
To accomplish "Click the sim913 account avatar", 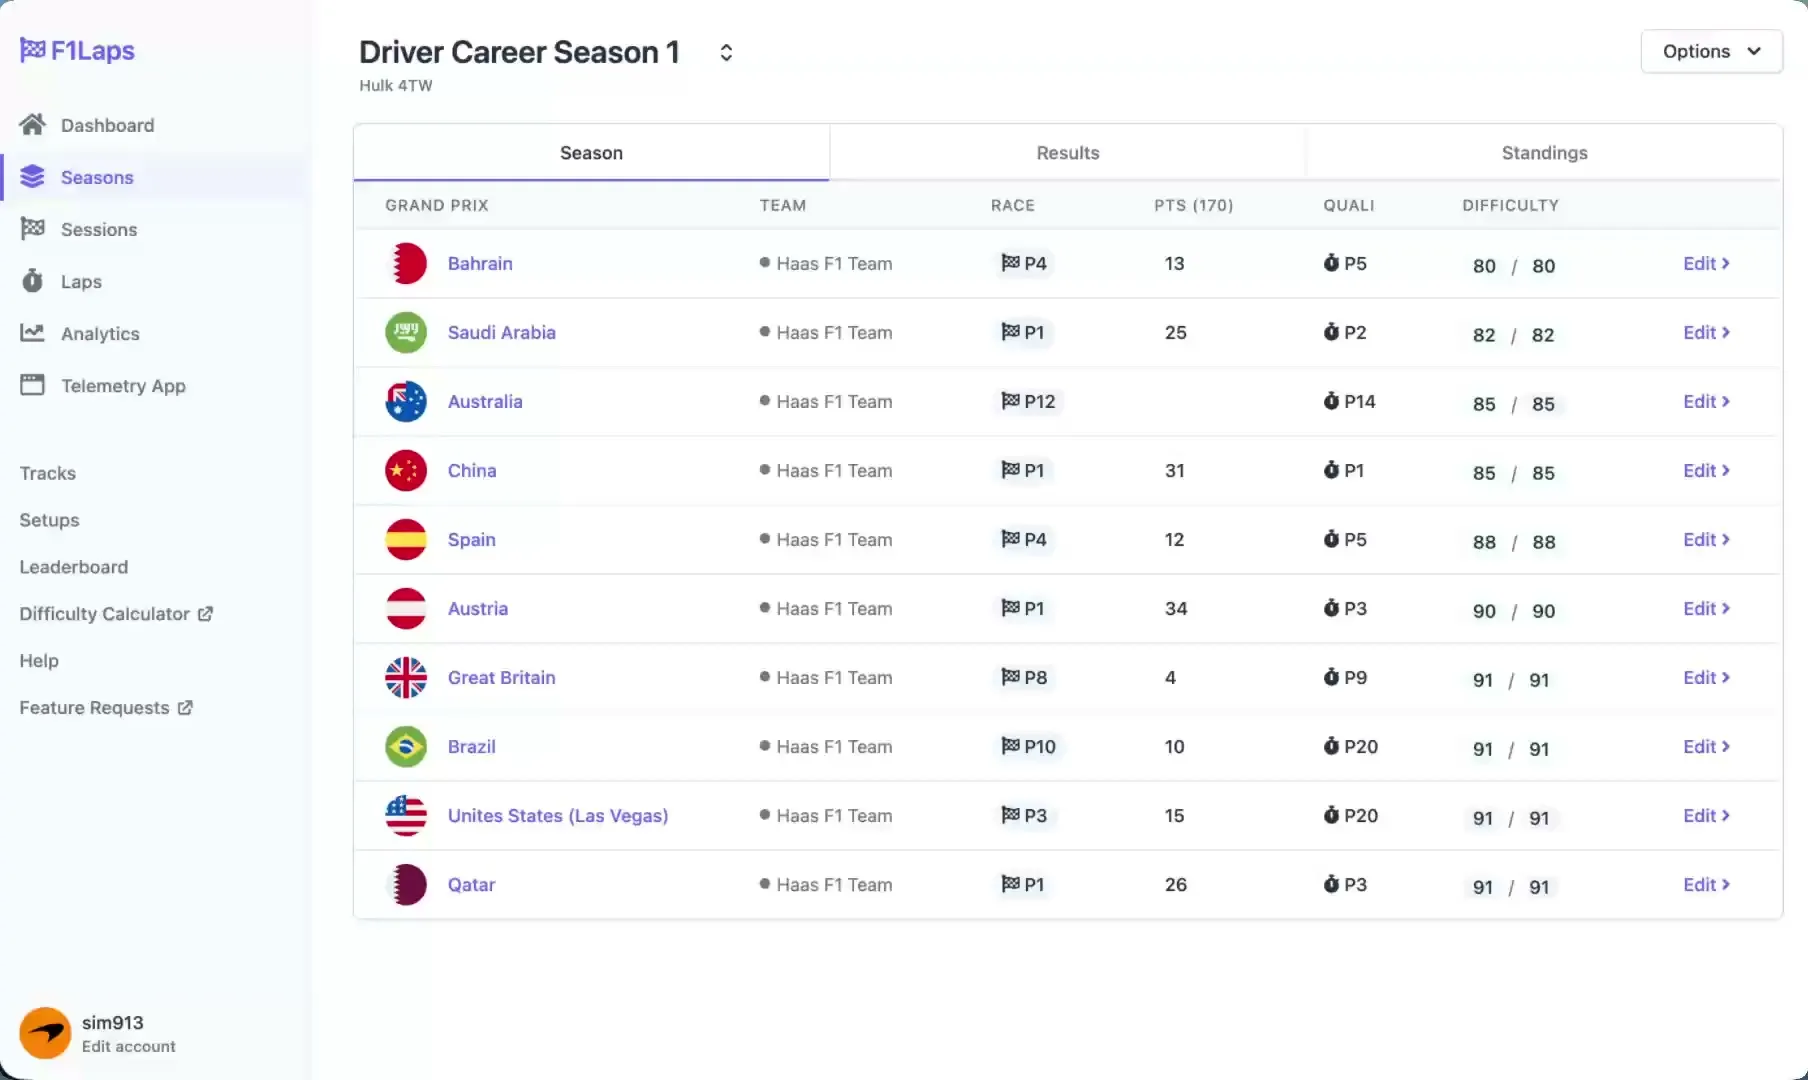I will point(45,1033).
